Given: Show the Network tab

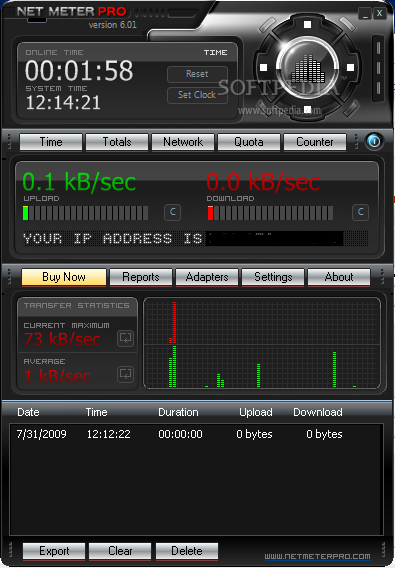Looking at the screenshot, I should (x=183, y=142).
